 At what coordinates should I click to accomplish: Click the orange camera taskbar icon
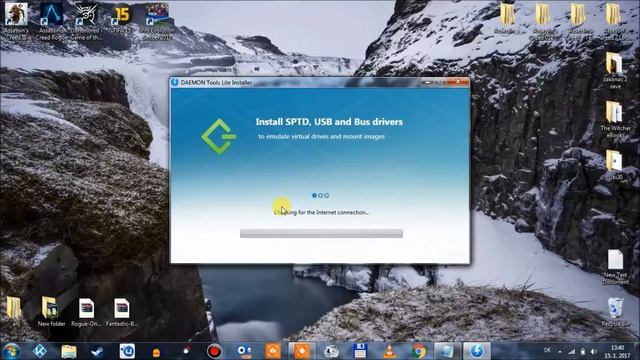(x=273, y=351)
